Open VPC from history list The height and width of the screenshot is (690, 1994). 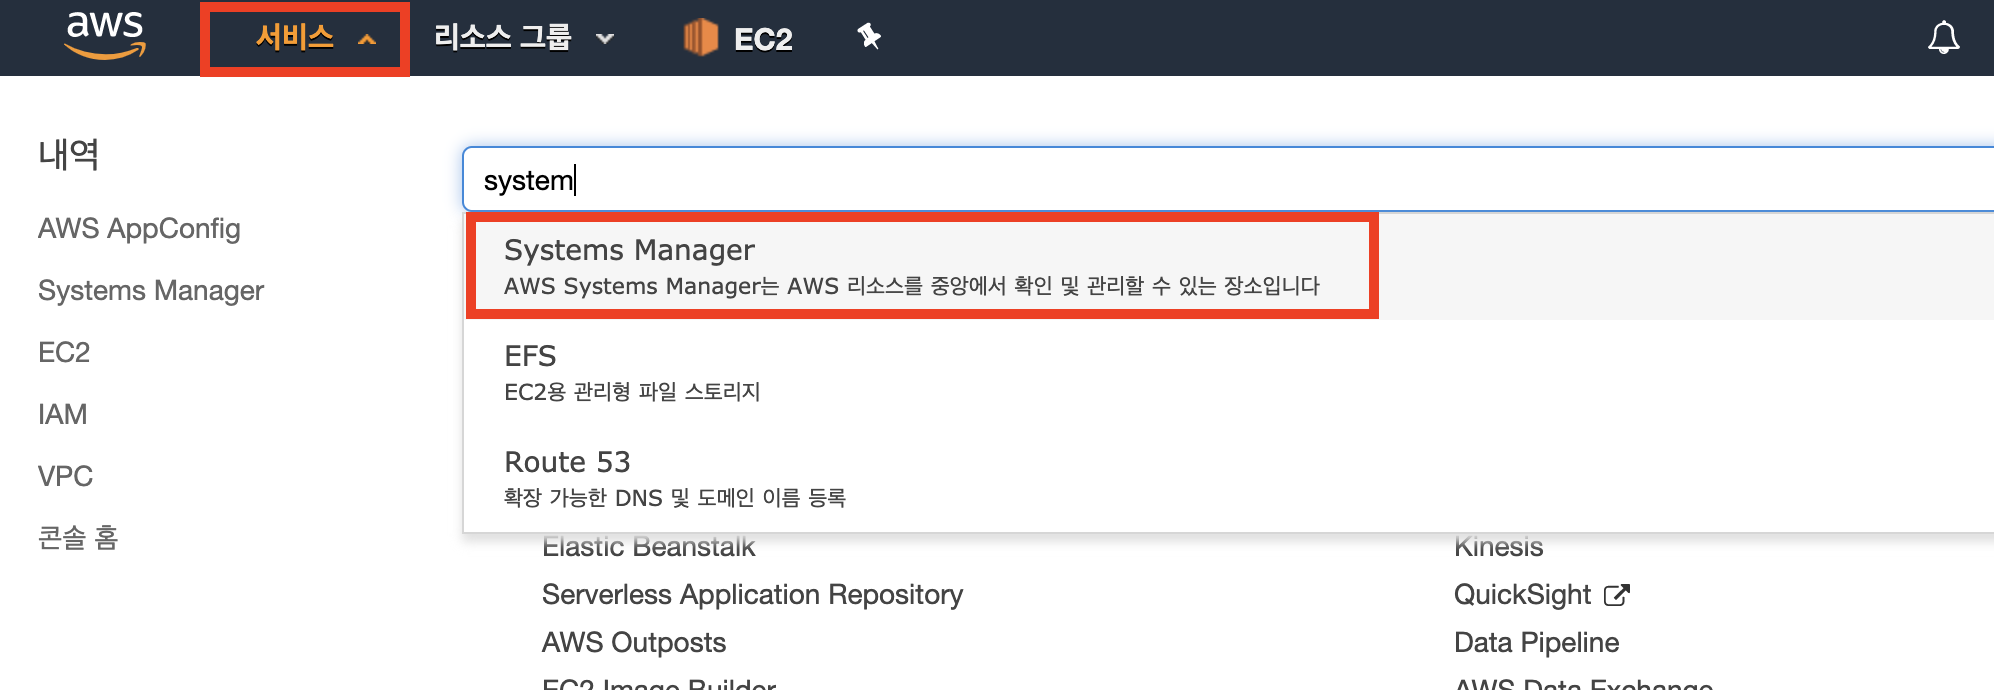(x=65, y=477)
